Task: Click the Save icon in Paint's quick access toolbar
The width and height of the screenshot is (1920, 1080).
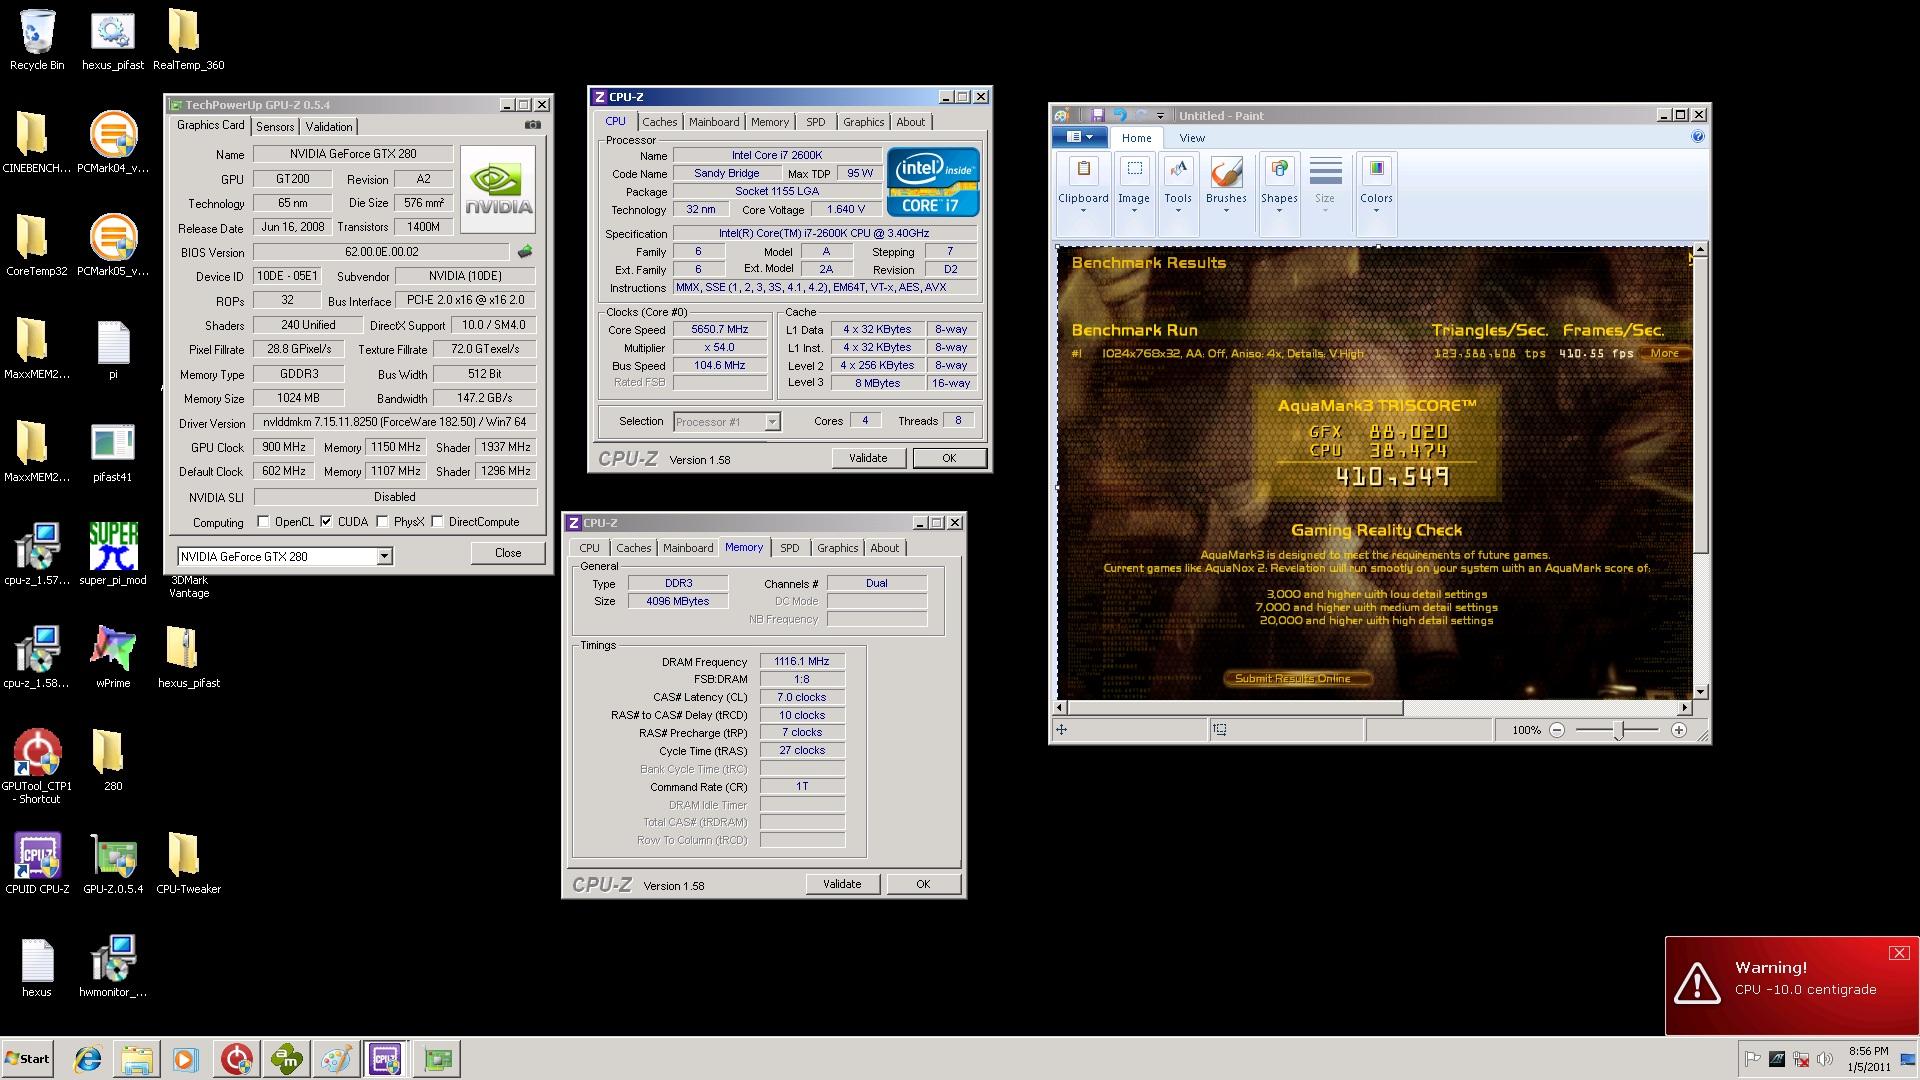Action: 1097,115
